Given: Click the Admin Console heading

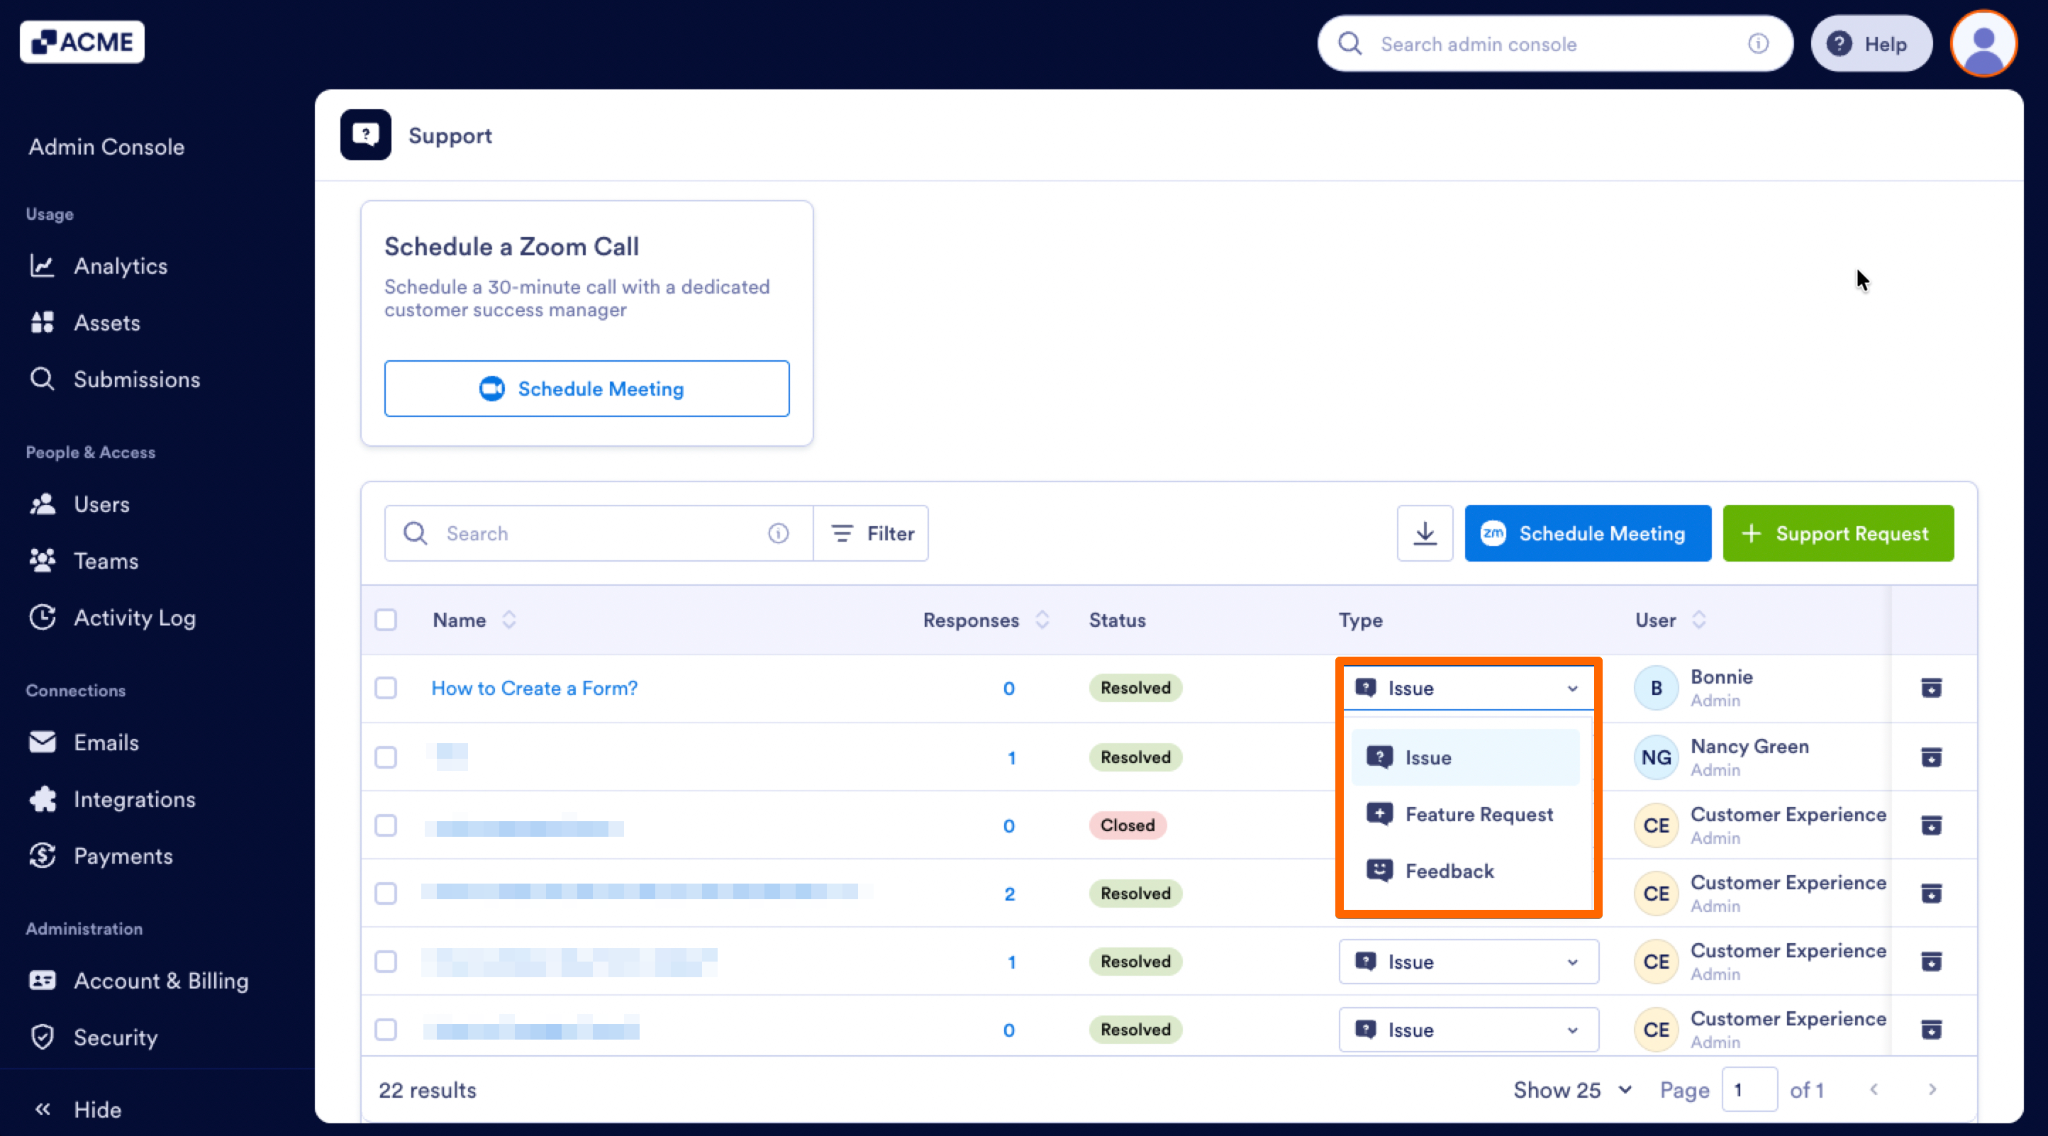Looking at the screenshot, I should coord(106,147).
